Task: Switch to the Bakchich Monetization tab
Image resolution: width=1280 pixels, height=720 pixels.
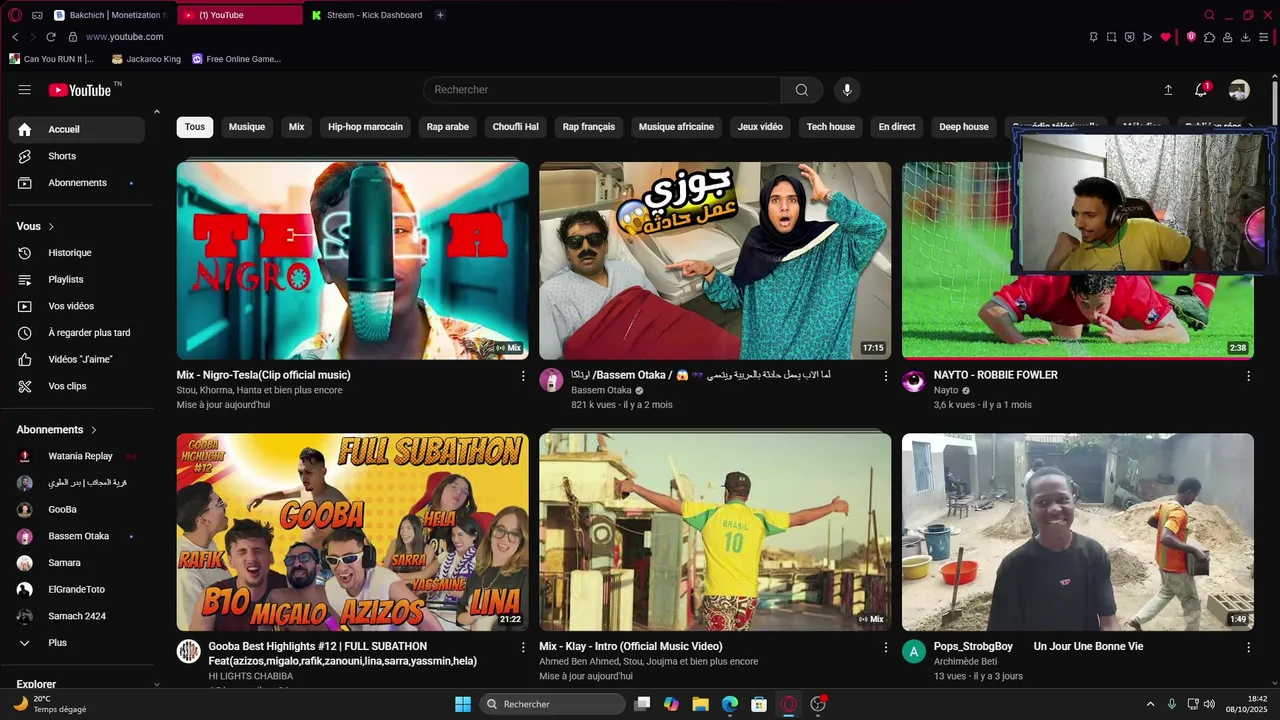Action: [x=110, y=15]
